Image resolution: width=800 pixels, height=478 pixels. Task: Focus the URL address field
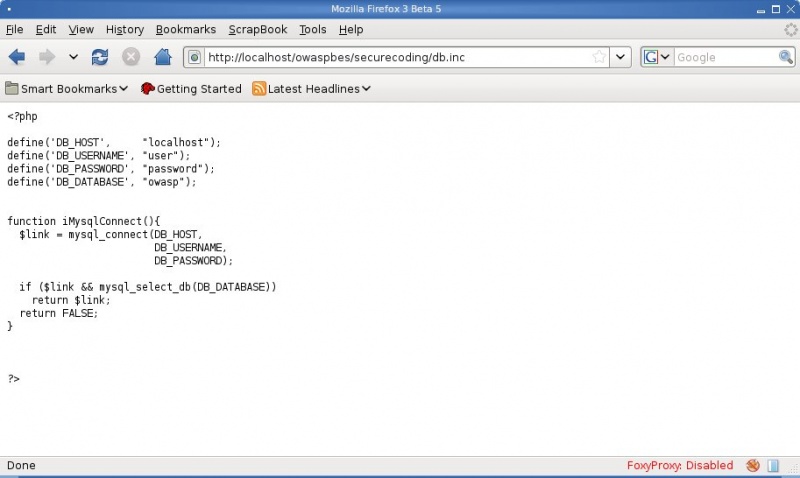(398, 57)
